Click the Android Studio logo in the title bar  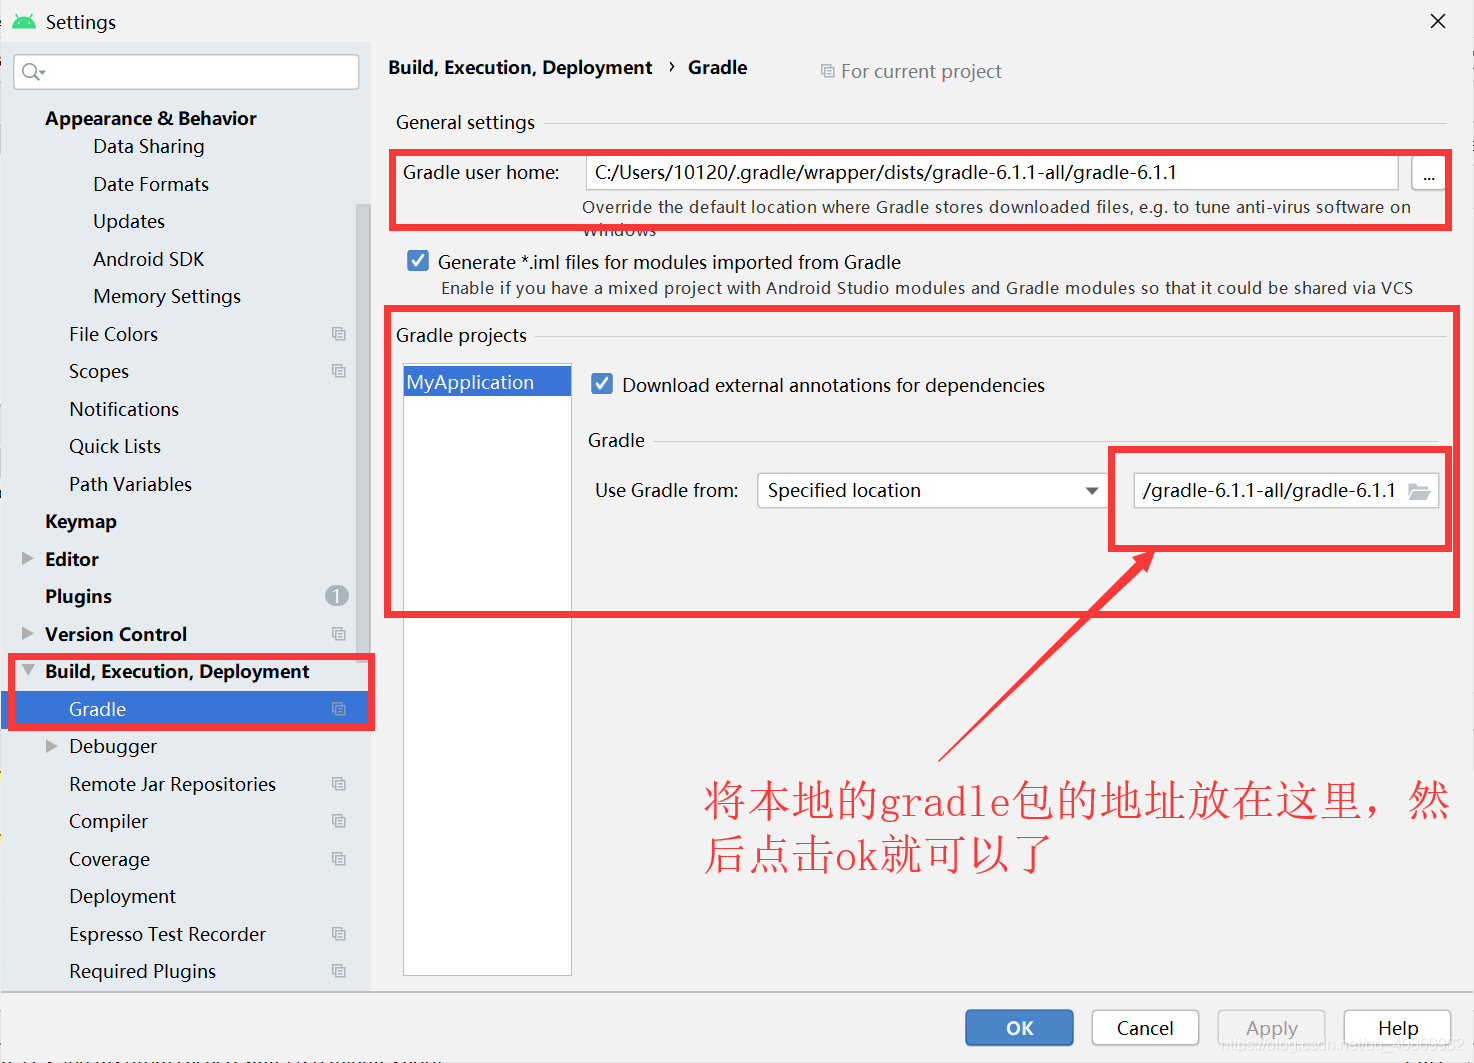[x=24, y=21]
